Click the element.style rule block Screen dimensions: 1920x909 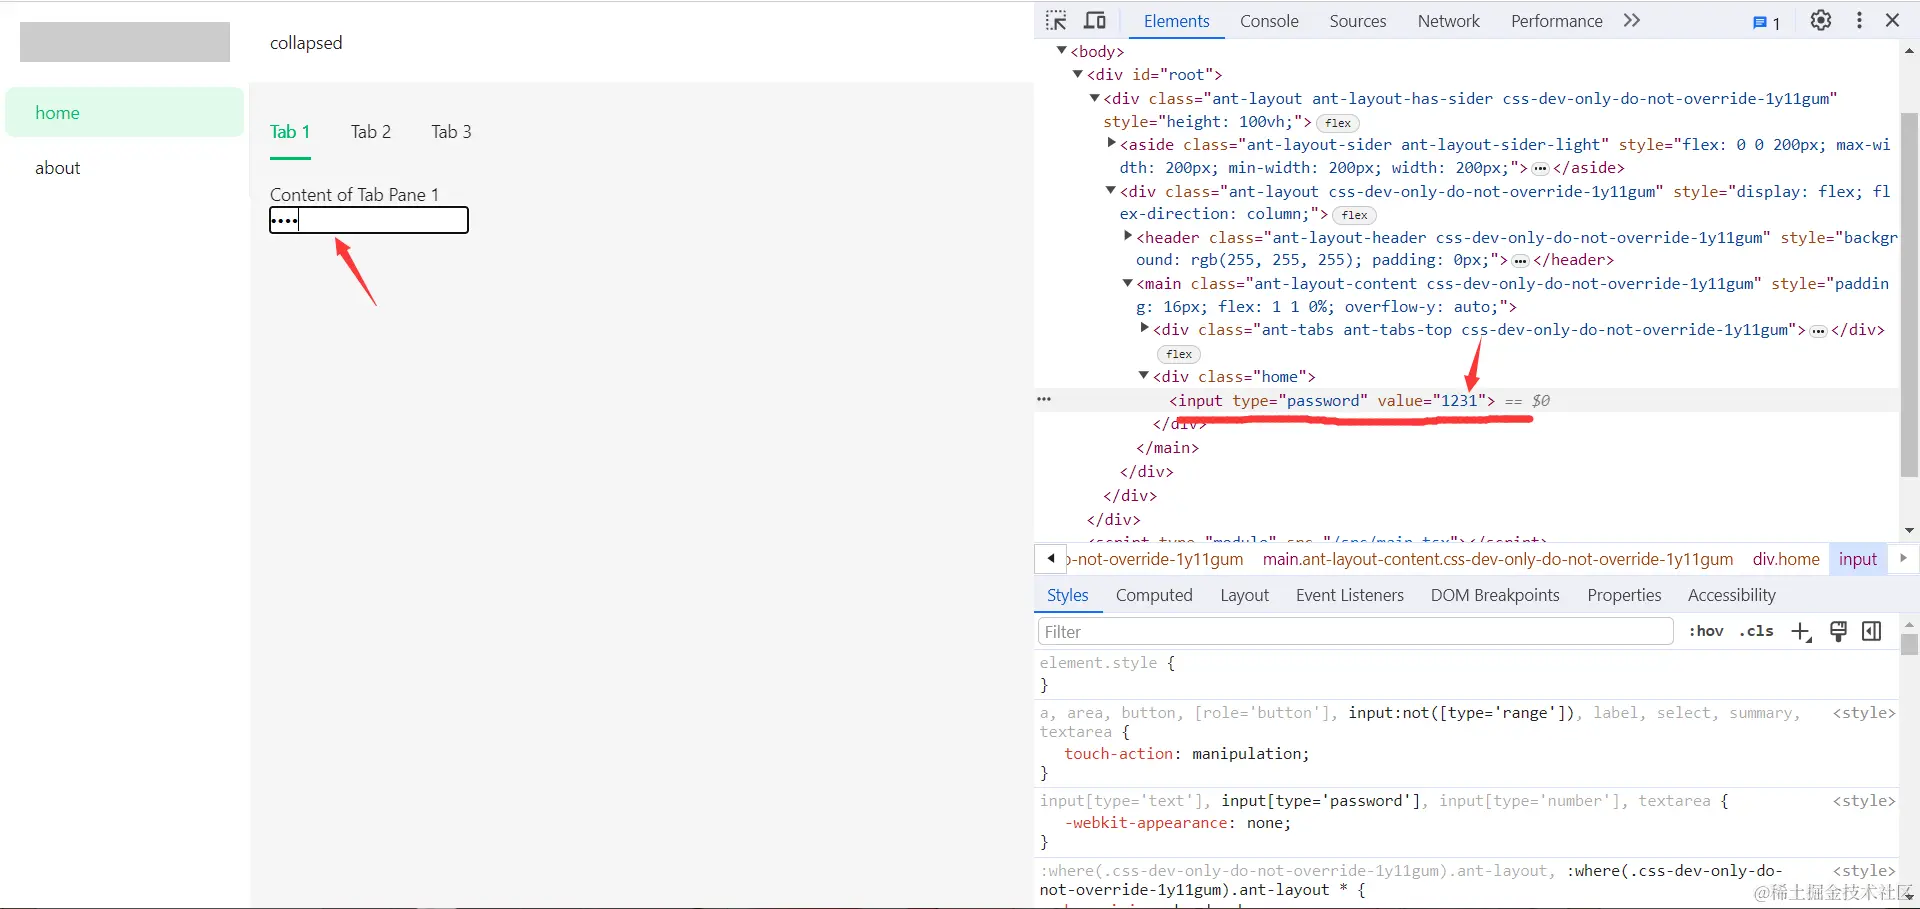coord(1466,674)
